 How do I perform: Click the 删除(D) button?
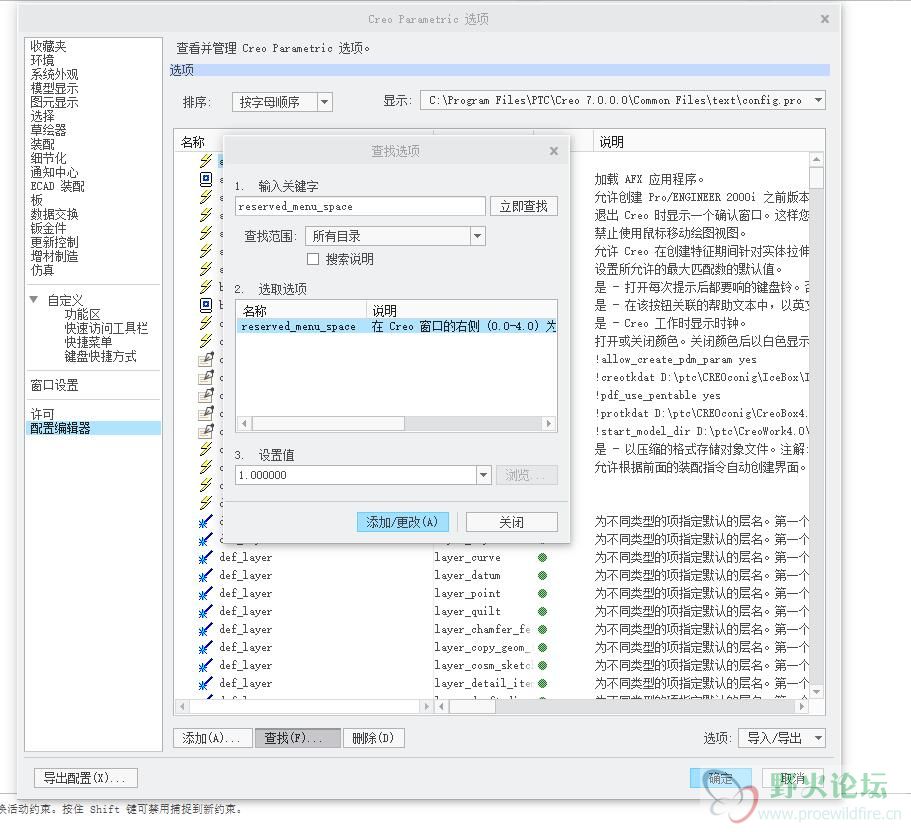373,738
